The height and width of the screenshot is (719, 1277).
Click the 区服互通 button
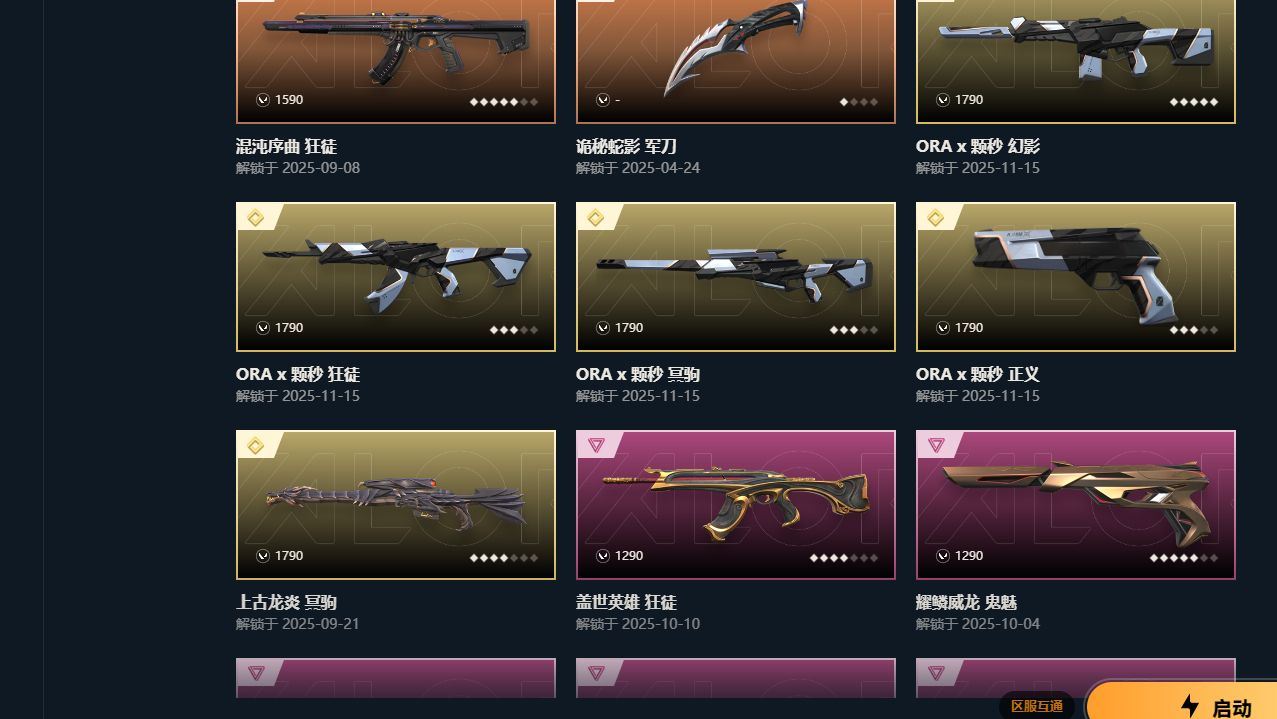(1037, 706)
